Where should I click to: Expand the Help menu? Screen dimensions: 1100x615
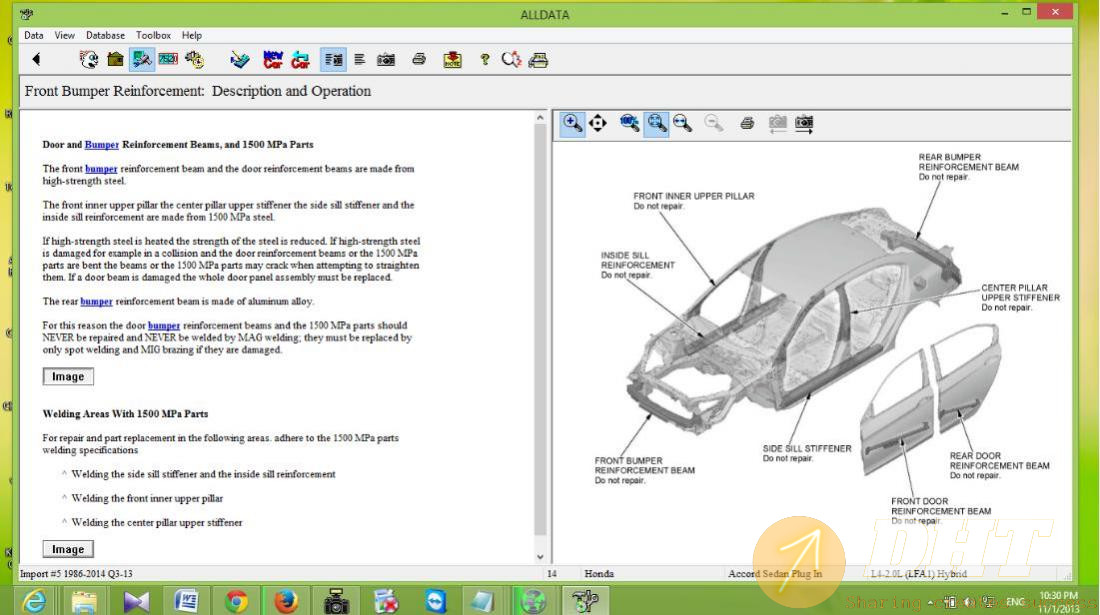point(192,35)
